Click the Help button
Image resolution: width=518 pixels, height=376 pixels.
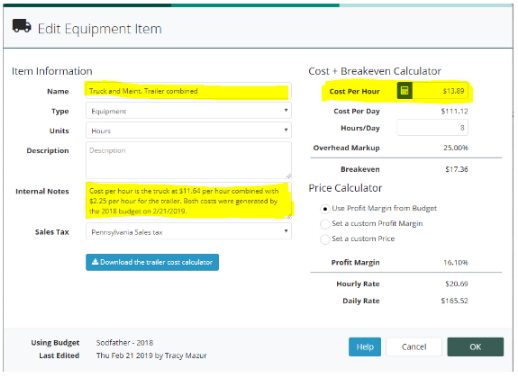point(365,347)
